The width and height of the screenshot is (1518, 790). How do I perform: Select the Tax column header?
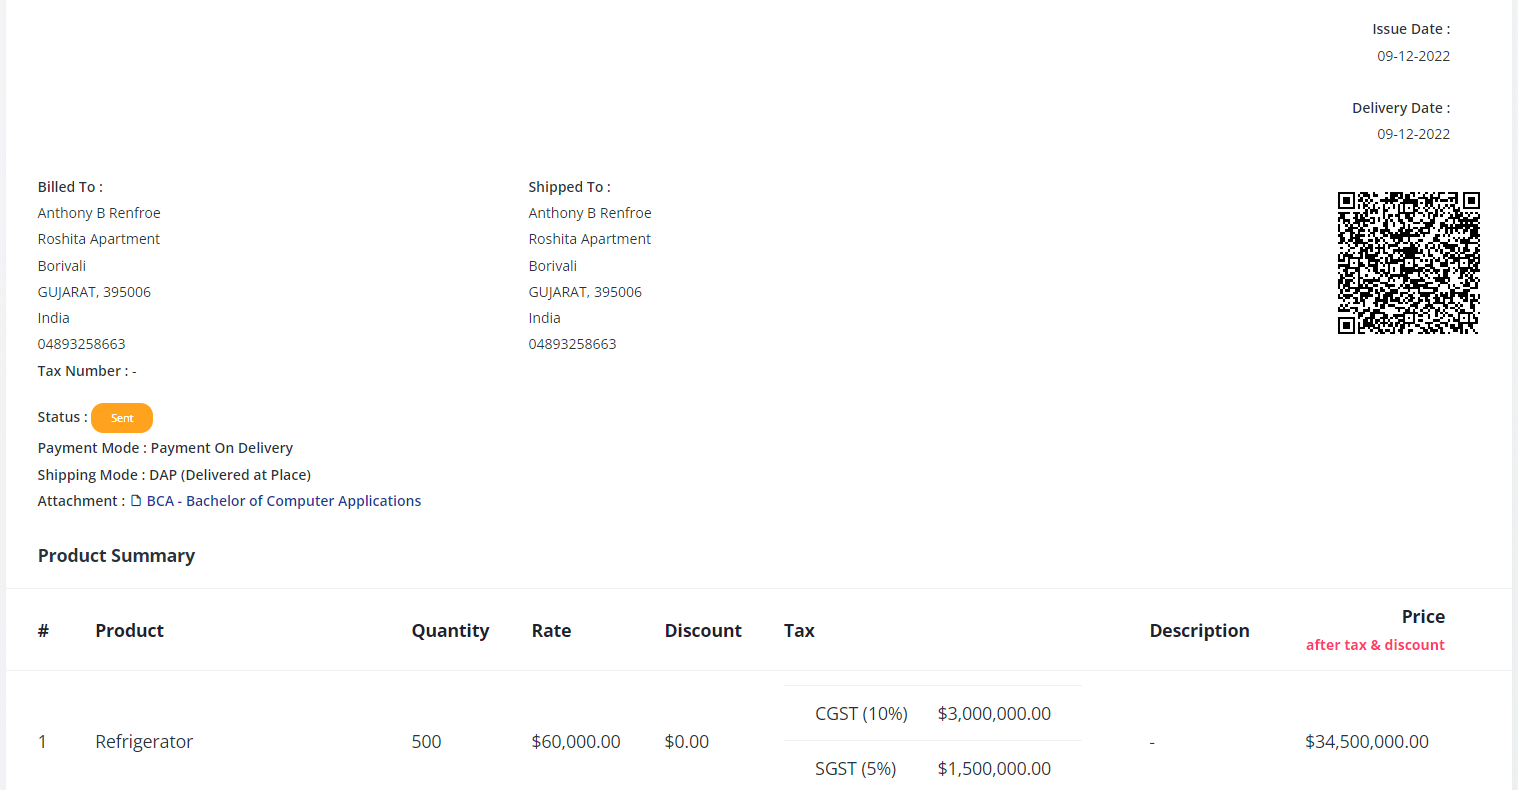click(799, 631)
